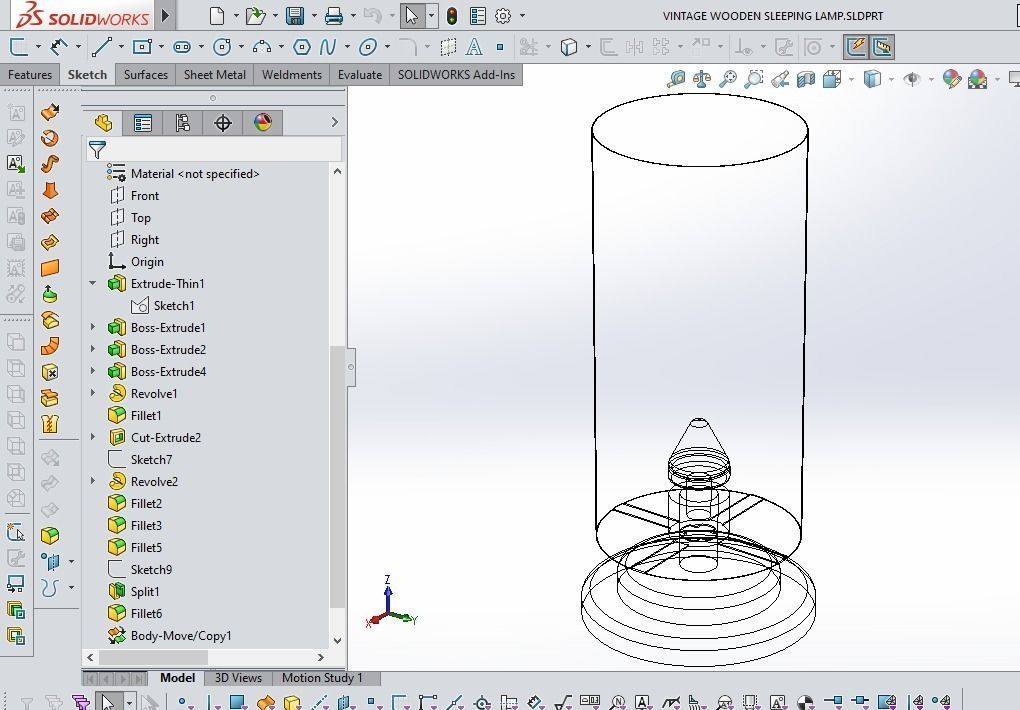This screenshot has height=710, width=1020.
Task: Switch to the Evaluate tab
Action: tap(360, 75)
